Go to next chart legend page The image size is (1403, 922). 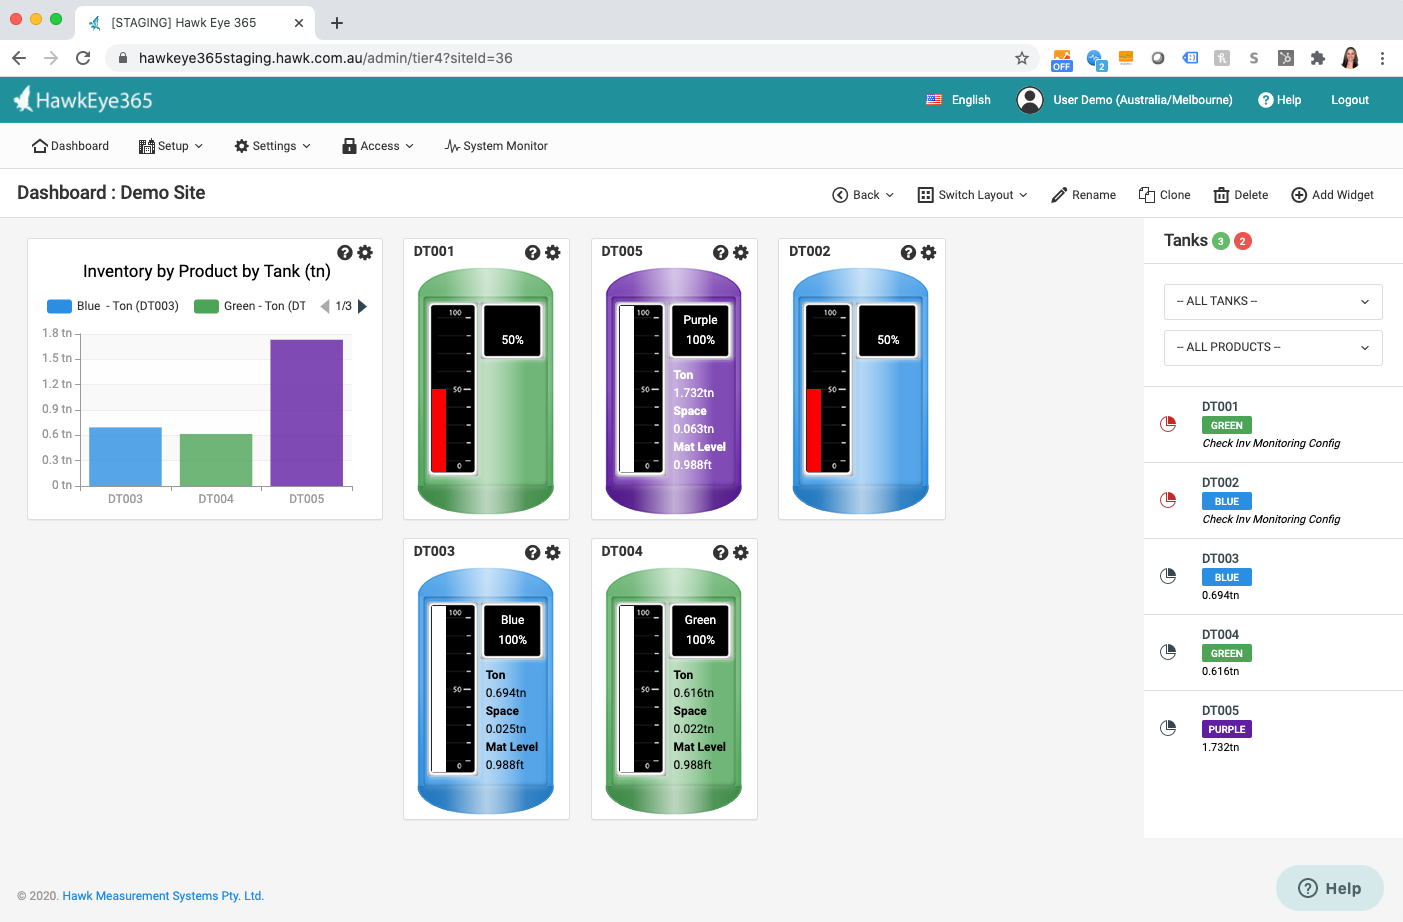click(x=362, y=306)
